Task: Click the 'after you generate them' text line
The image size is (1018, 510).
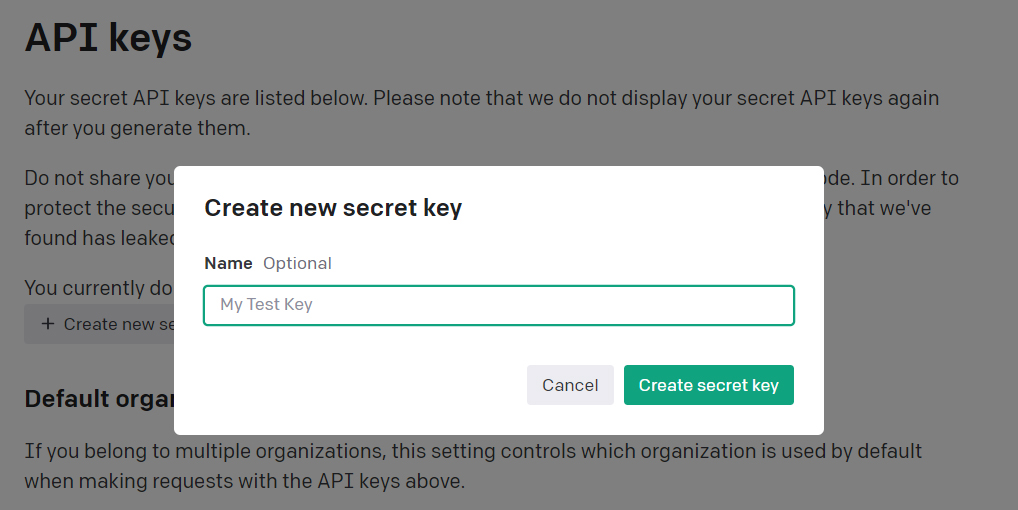Action: pos(137,128)
